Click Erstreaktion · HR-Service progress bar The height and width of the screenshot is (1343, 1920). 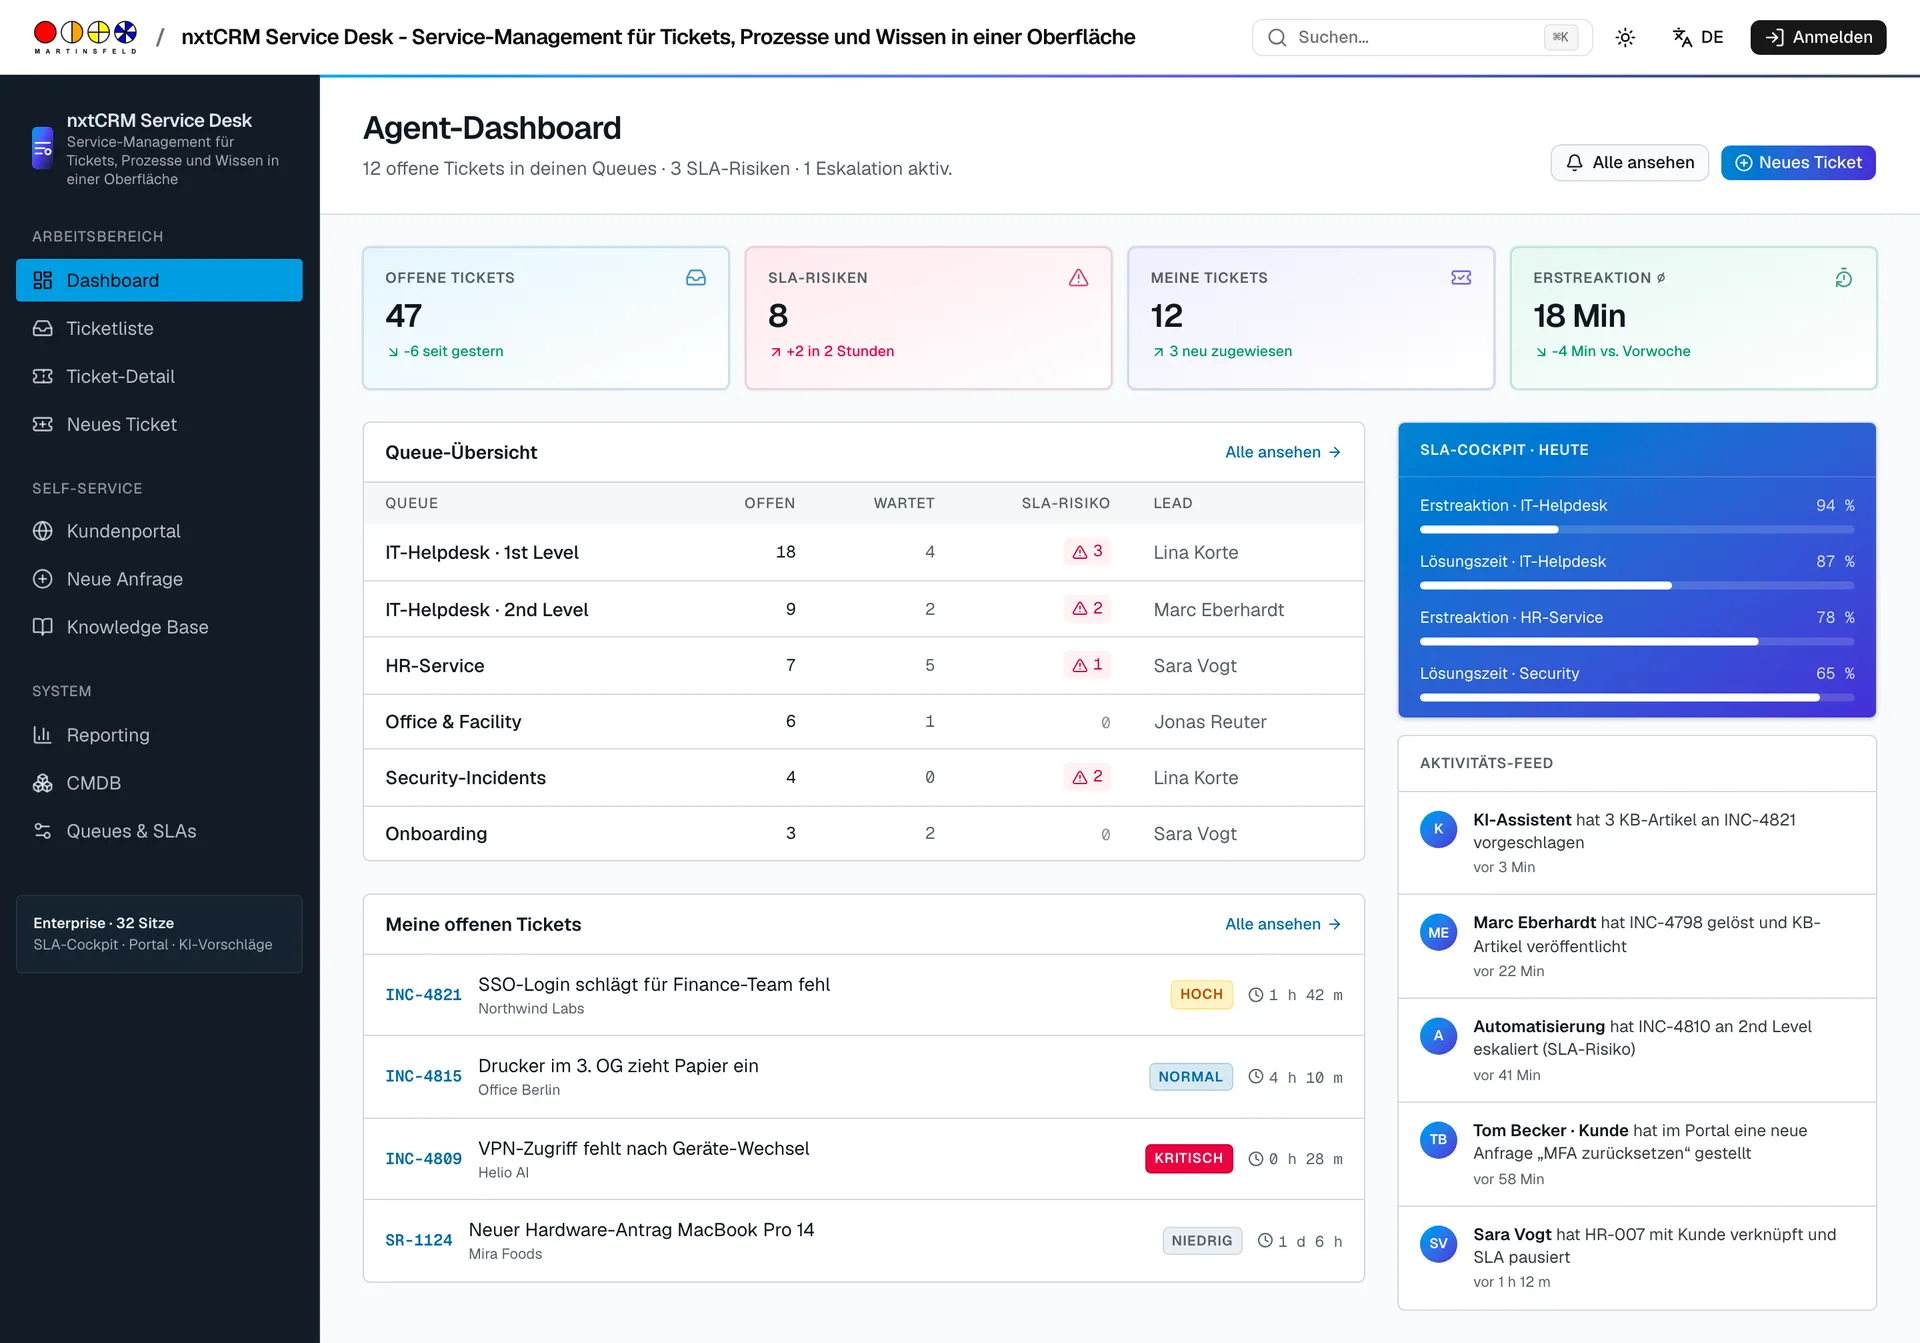[1636, 641]
